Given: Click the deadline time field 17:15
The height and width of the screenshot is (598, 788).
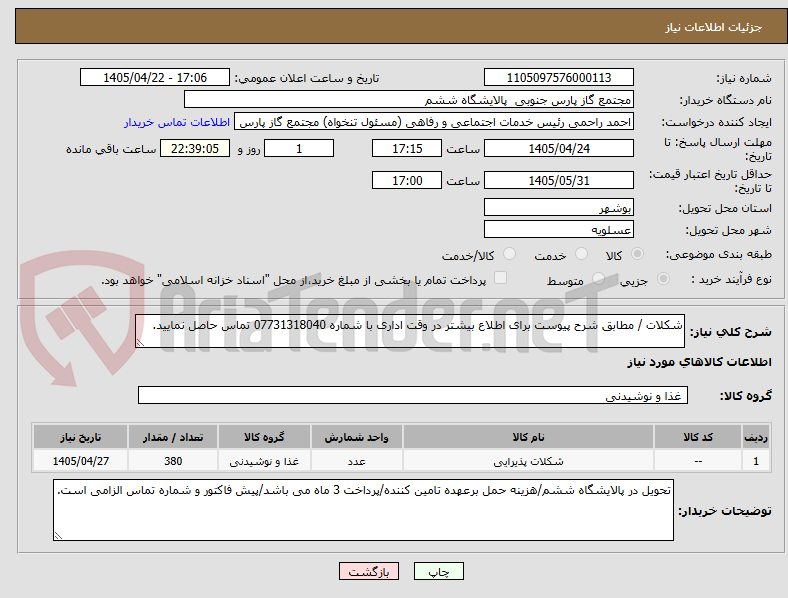Looking at the screenshot, I should click(407, 149).
